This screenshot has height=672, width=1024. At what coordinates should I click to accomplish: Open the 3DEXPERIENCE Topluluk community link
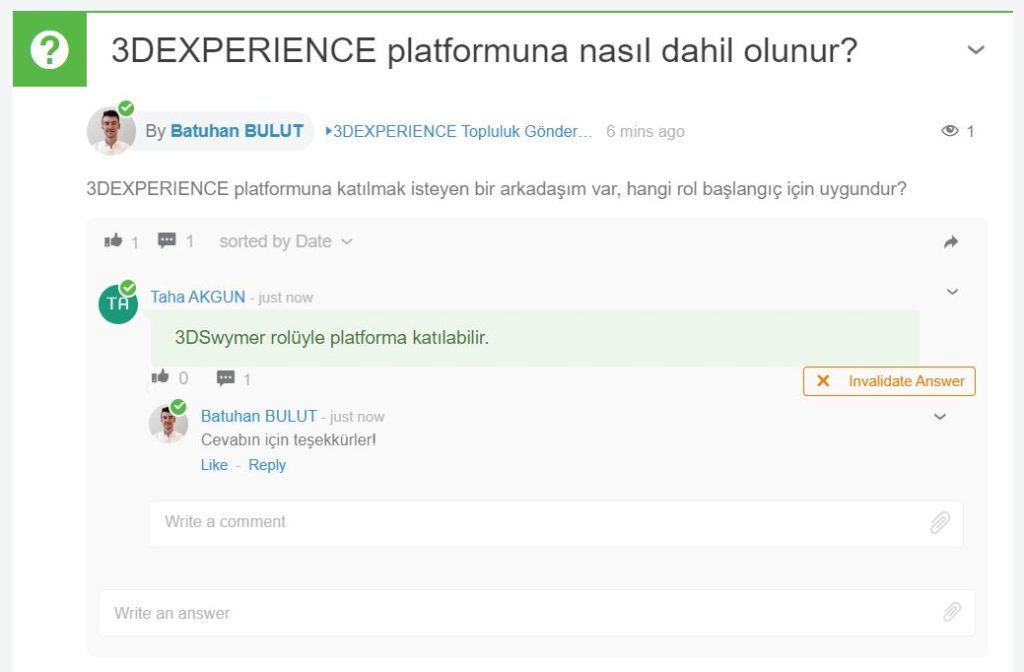pyautogui.click(x=460, y=131)
